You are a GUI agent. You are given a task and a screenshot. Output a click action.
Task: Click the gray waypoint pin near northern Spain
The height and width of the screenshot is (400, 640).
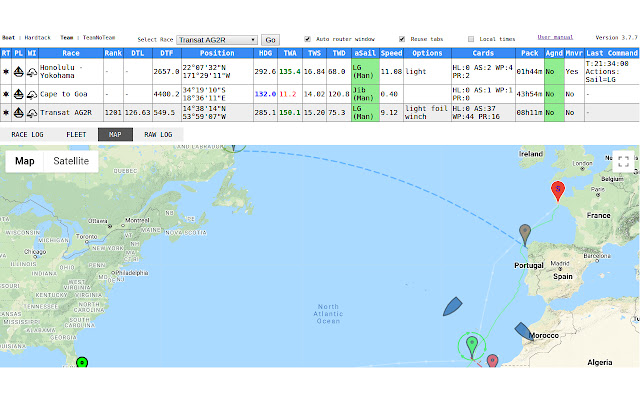(x=525, y=235)
